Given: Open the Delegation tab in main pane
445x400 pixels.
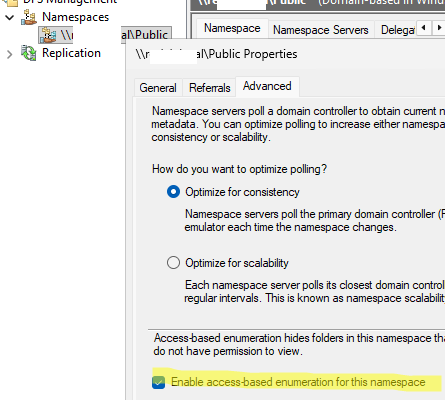Looking at the screenshot, I should click(x=397, y=30).
